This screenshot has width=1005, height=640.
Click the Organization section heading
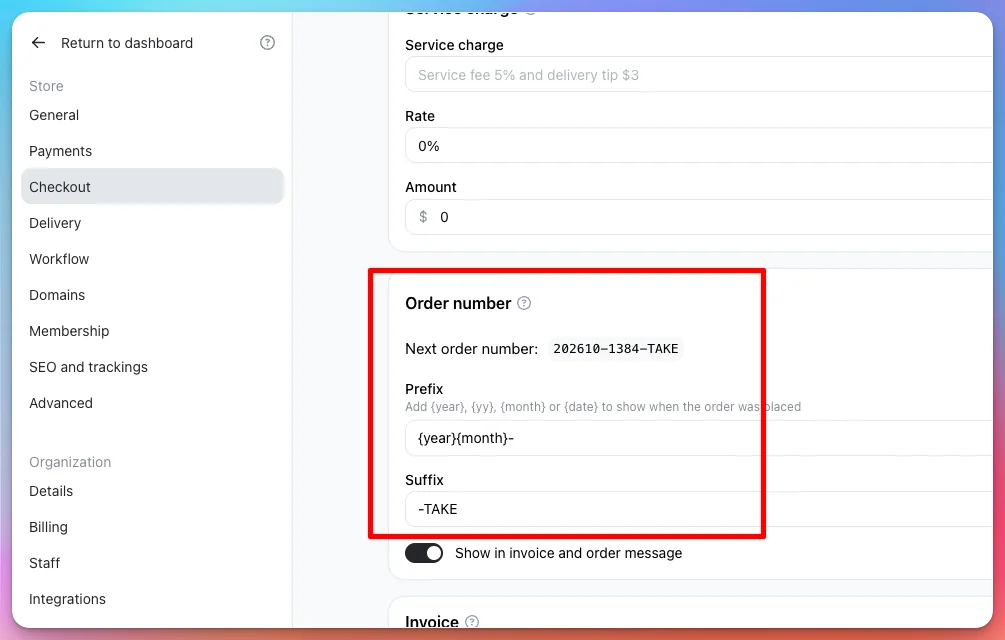[70, 462]
